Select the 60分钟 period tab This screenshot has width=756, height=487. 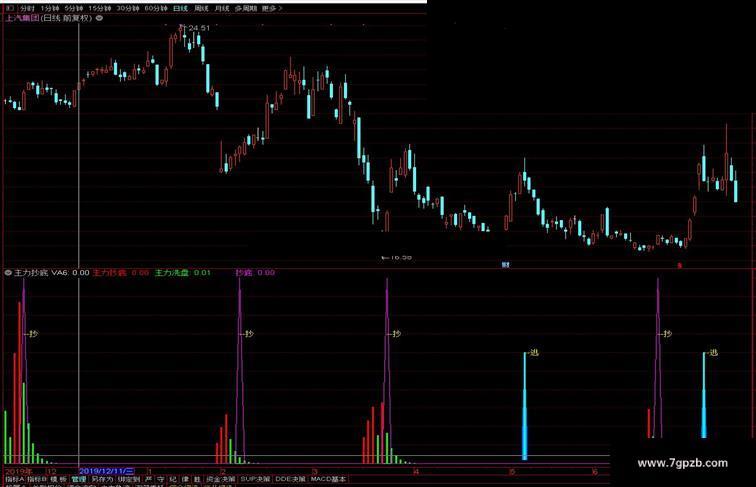click(x=156, y=8)
